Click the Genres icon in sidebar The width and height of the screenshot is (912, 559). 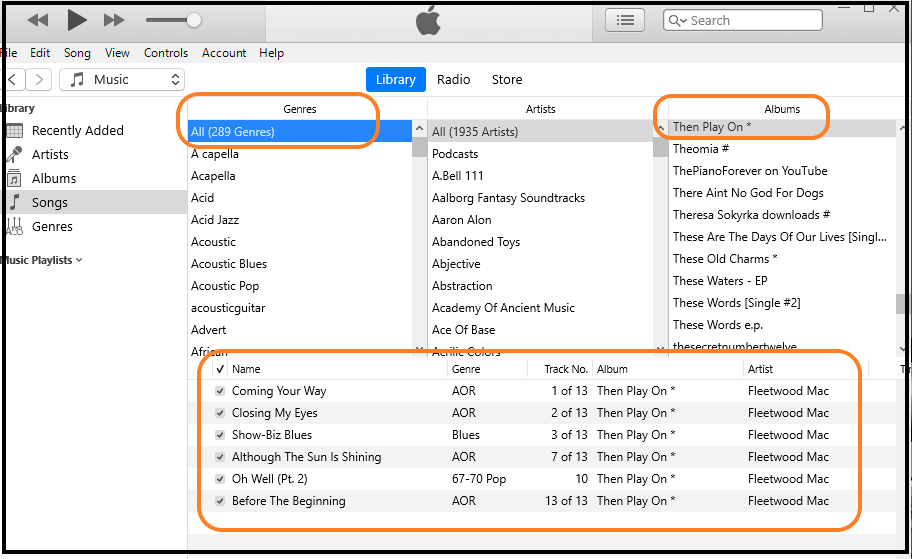point(15,226)
